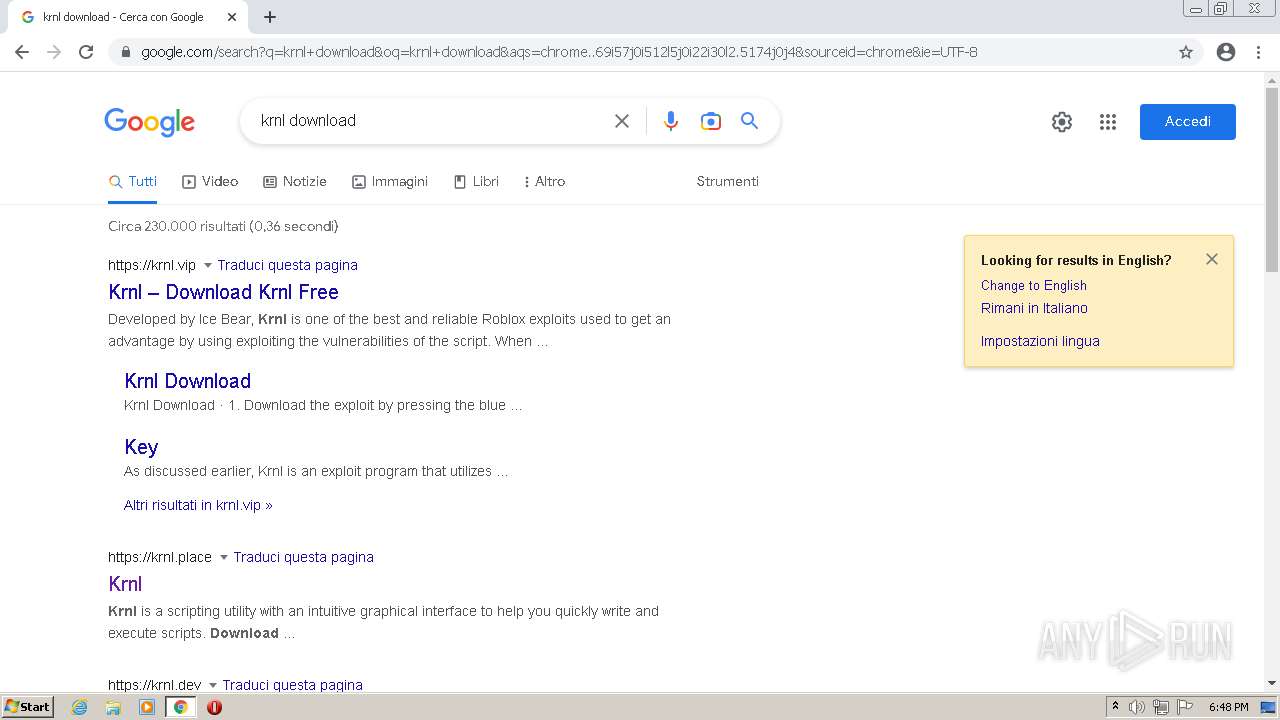The width and height of the screenshot is (1280, 720).
Task: Open the Windows Start menu
Action: coord(28,706)
